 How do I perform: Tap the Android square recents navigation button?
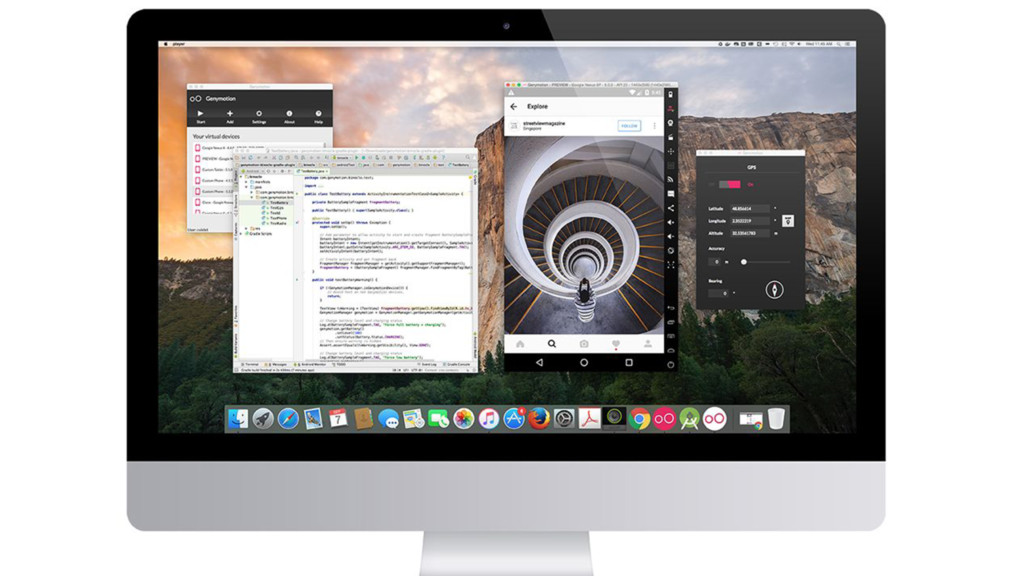pyautogui.click(x=629, y=362)
